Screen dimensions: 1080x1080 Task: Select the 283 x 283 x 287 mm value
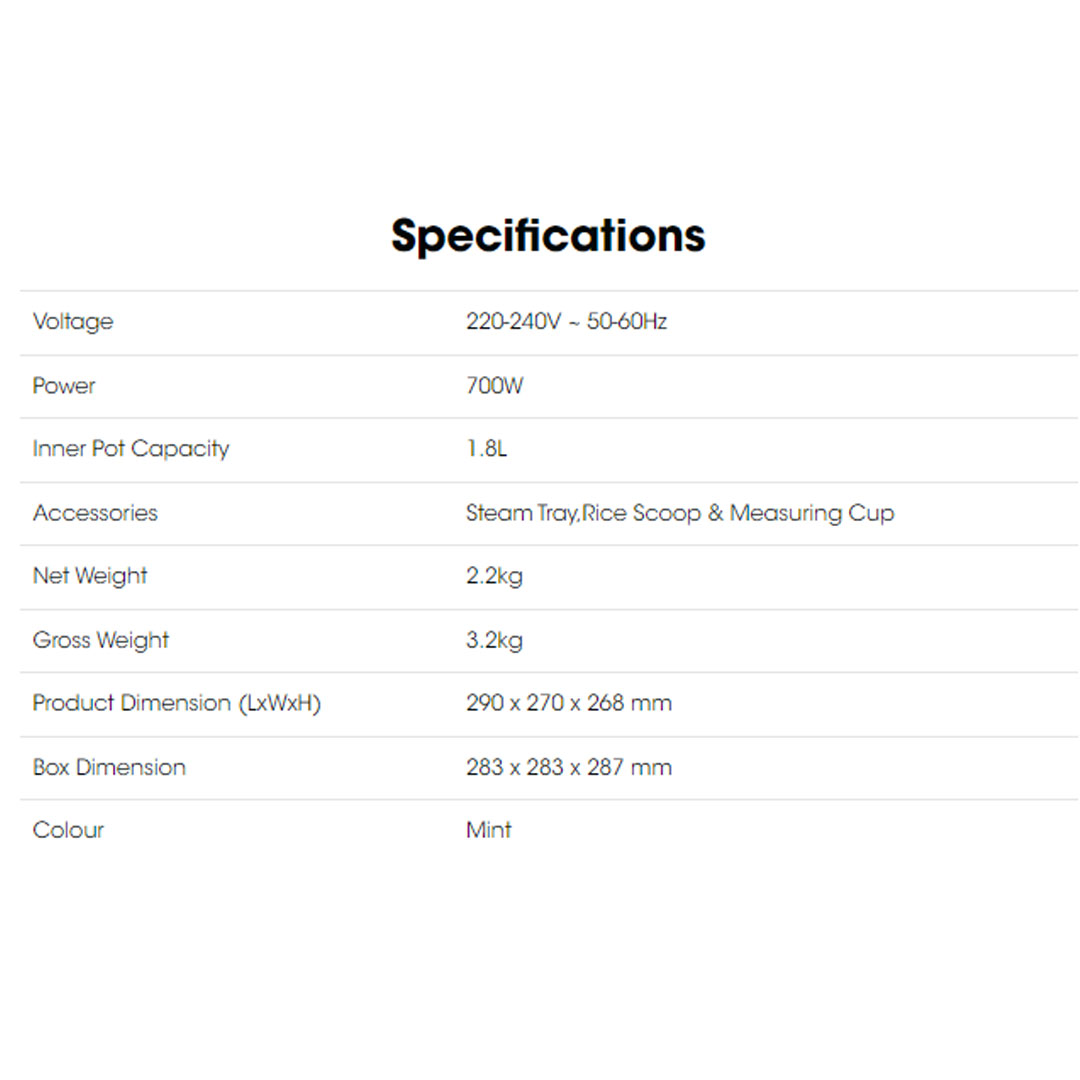tap(569, 767)
